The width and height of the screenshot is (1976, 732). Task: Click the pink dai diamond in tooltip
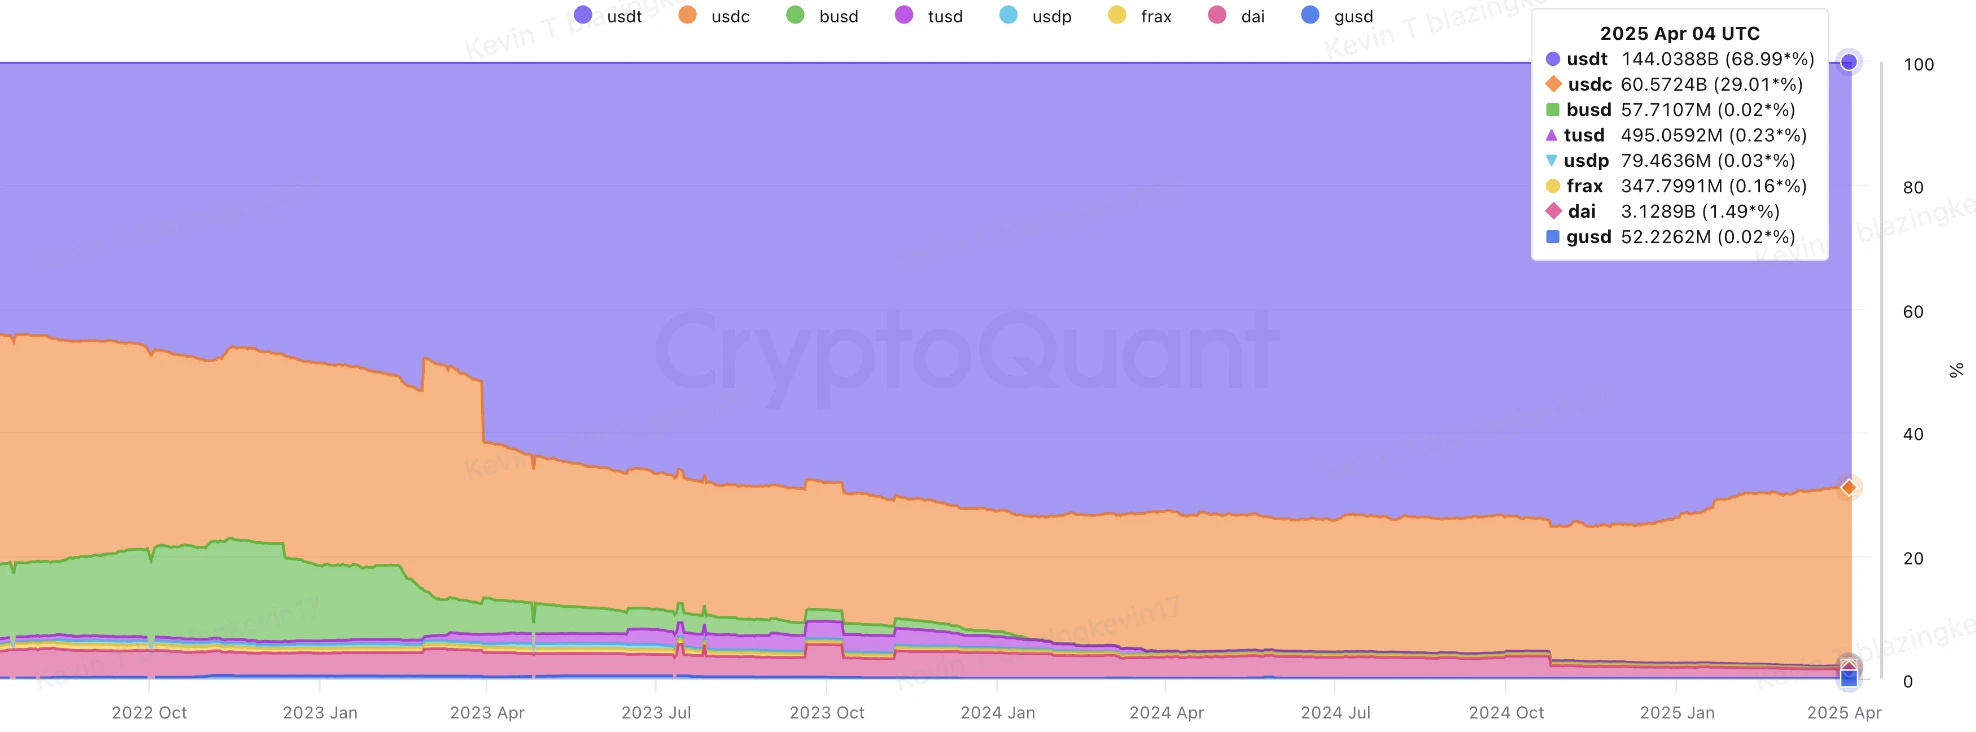point(1553,211)
